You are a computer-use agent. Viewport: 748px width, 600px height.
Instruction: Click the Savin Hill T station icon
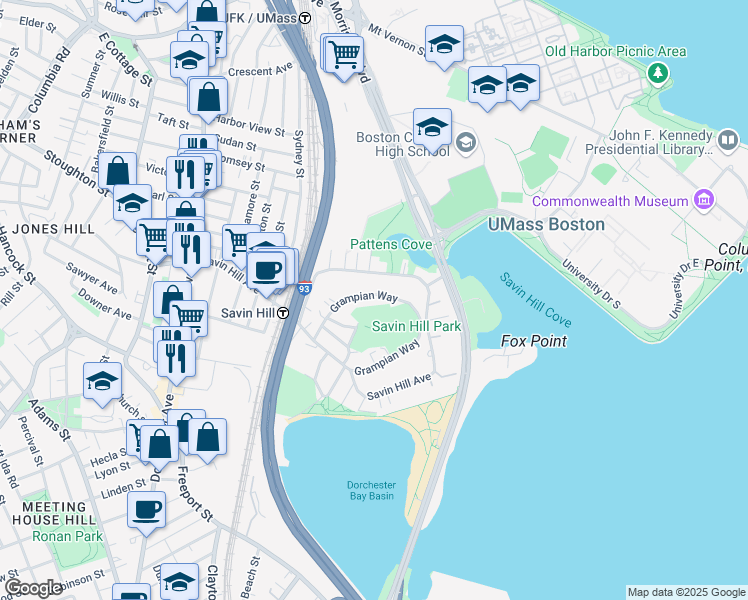click(283, 313)
